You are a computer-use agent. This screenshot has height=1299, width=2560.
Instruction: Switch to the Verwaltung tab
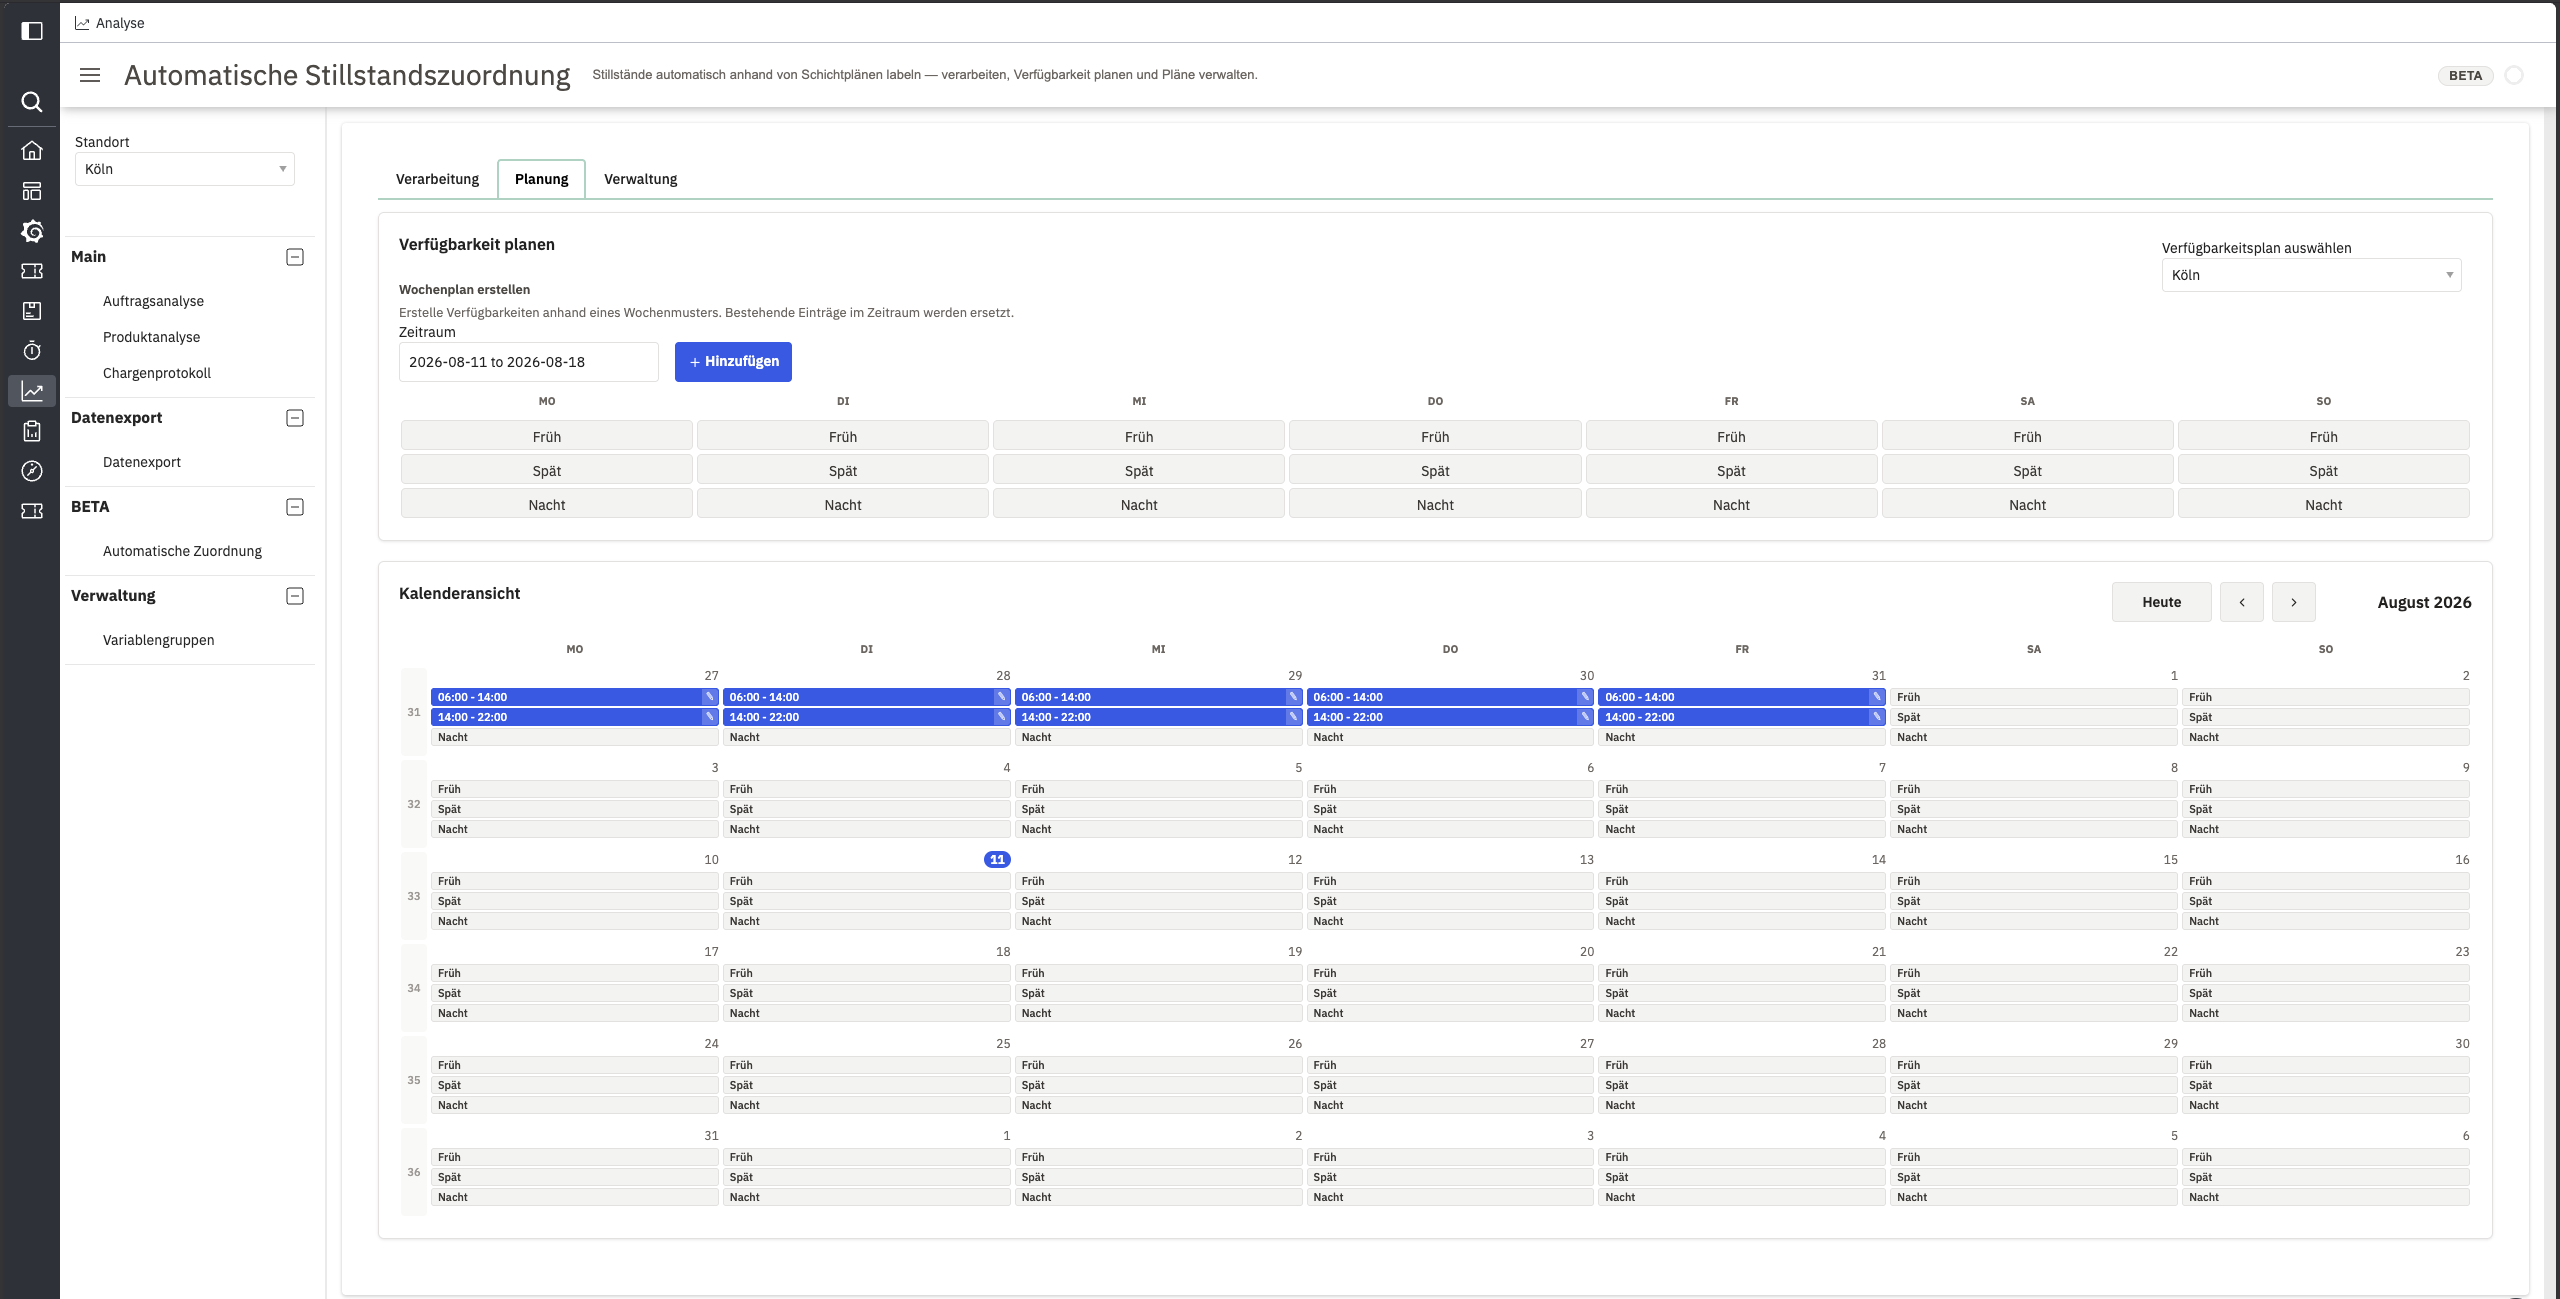coord(640,179)
